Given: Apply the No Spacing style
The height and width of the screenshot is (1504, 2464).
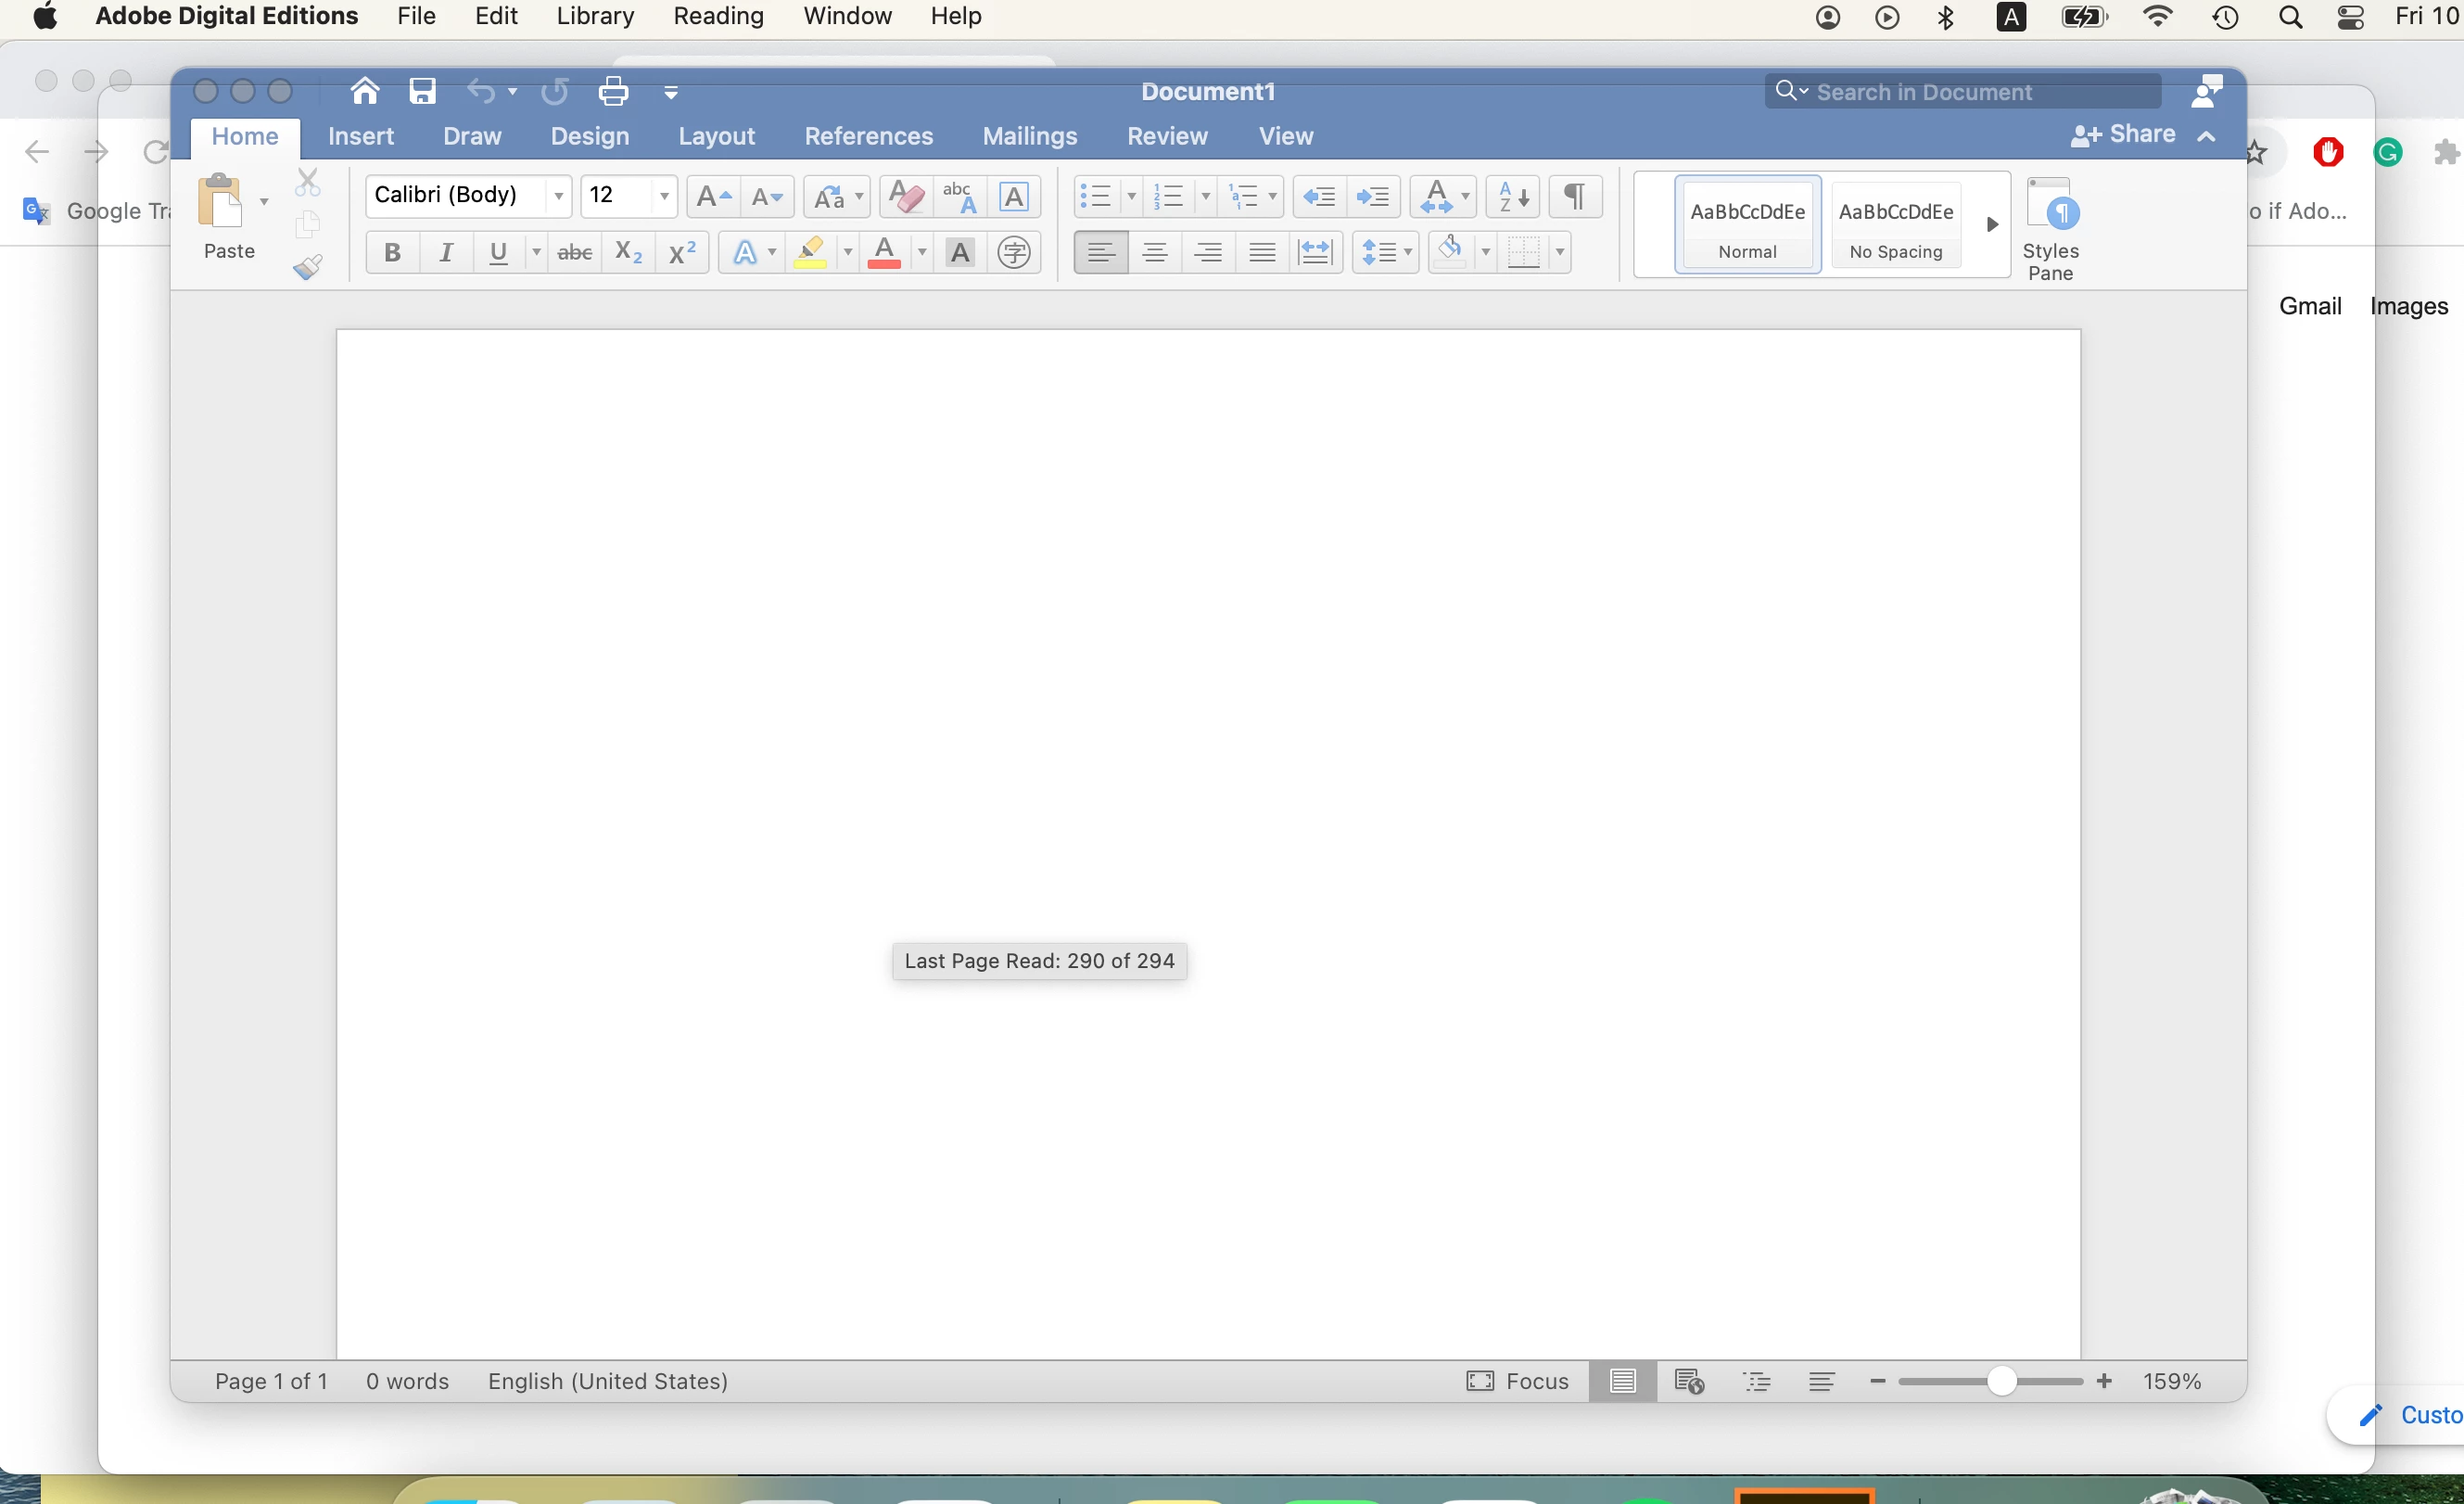Looking at the screenshot, I should (1895, 225).
